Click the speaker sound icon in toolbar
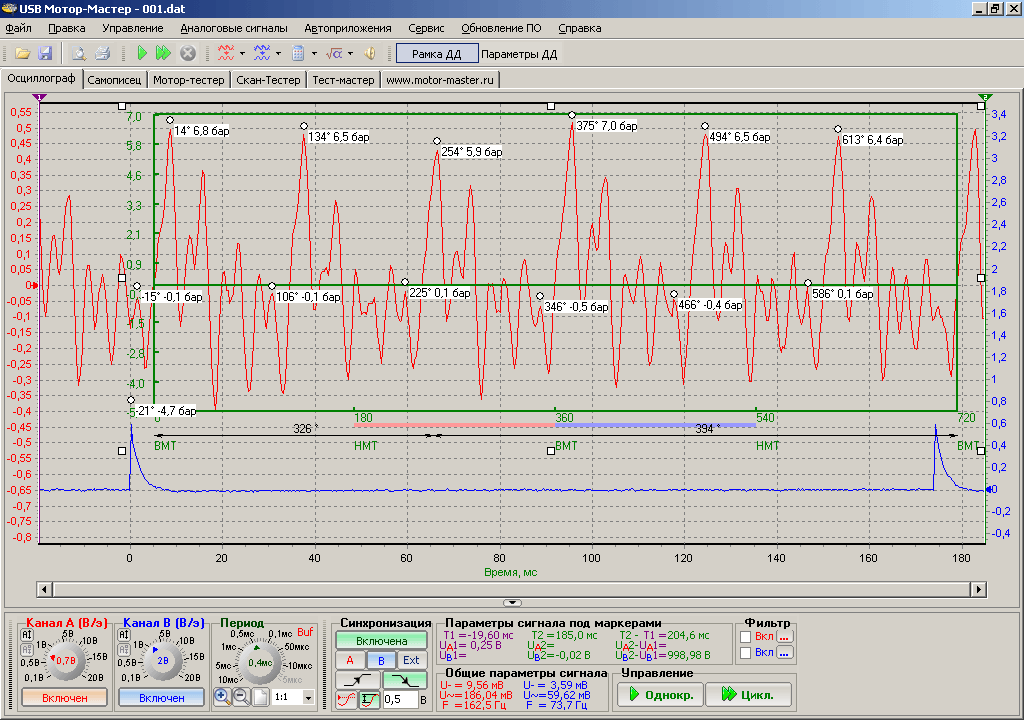Image resolution: width=1024 pixels, height=720 pixels. (370, 54)
